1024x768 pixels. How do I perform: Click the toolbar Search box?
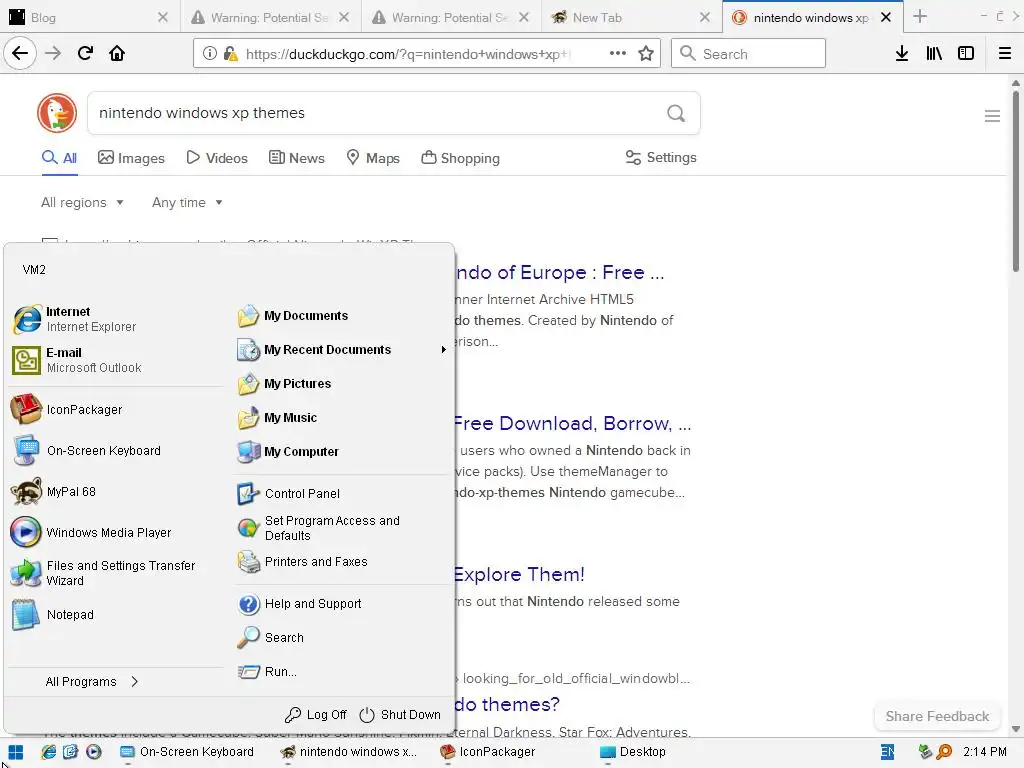pos(748,54)
